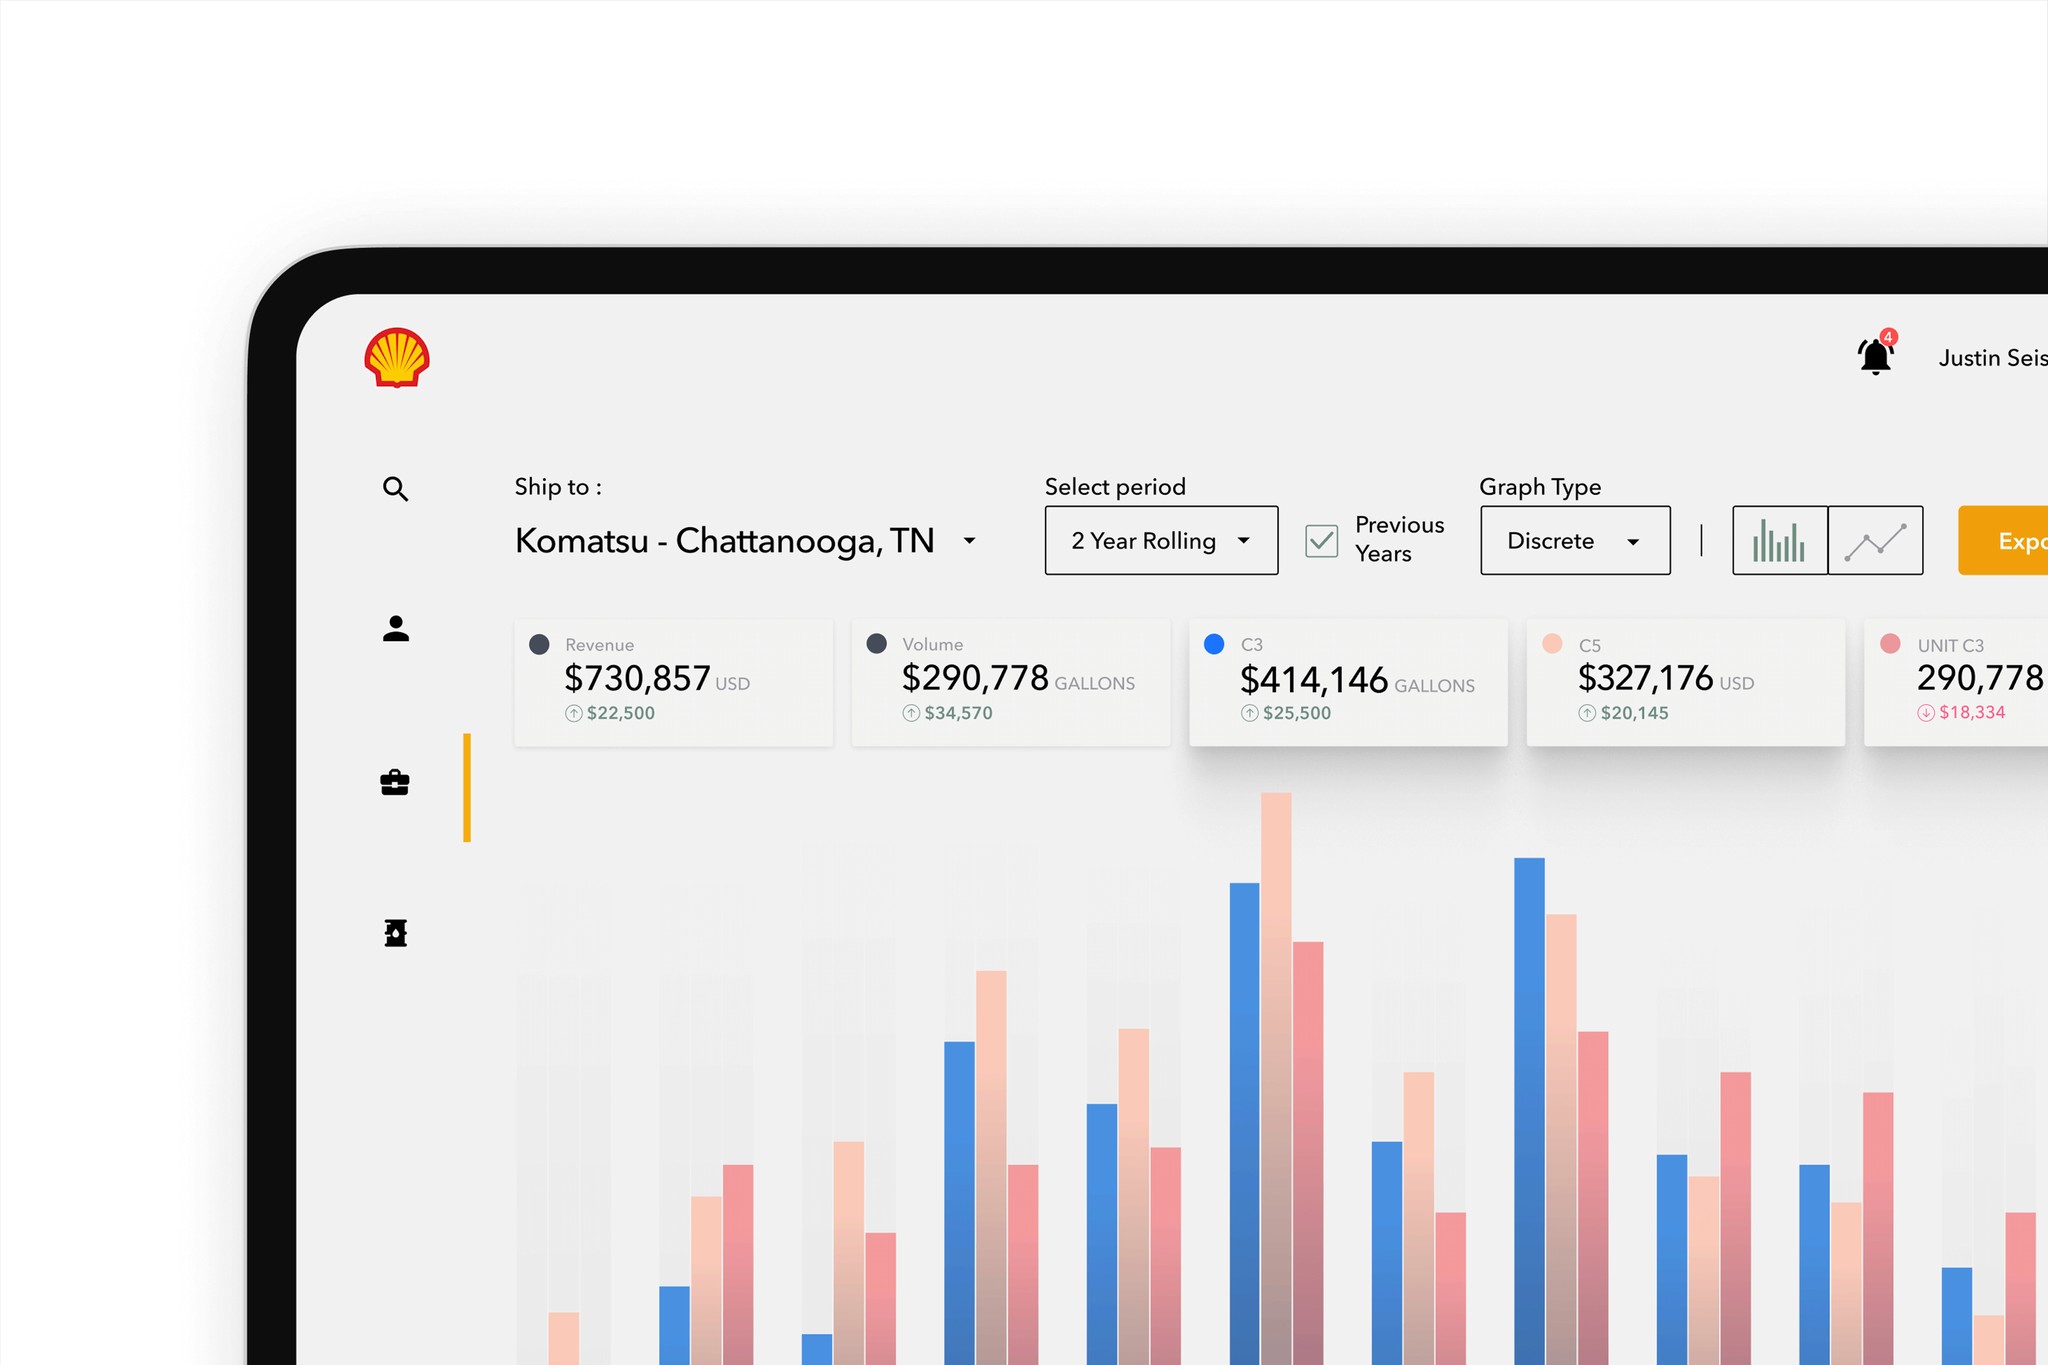The height and width of the screenshot is (1365, 2048).
Task: Expand the Ship to location dropdown
Action: pos(968,541)
